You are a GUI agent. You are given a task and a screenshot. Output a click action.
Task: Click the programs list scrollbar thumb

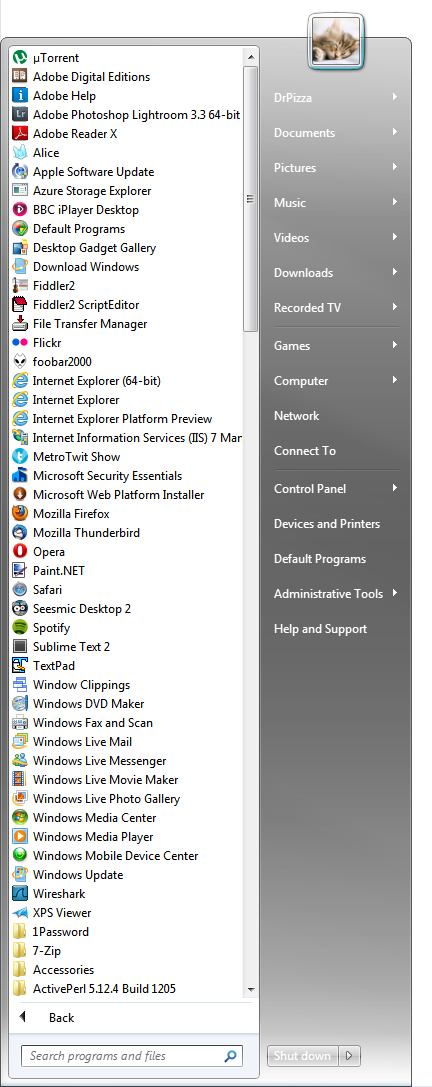pyautogui.click(x=250, y=198)
